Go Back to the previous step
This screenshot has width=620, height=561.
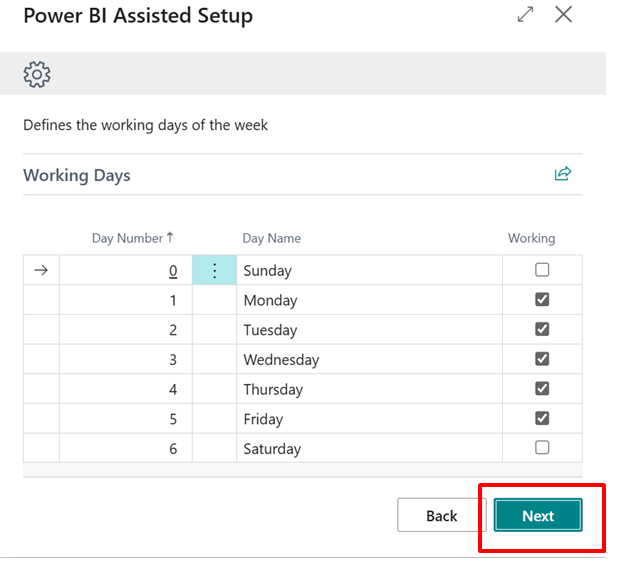441,515
